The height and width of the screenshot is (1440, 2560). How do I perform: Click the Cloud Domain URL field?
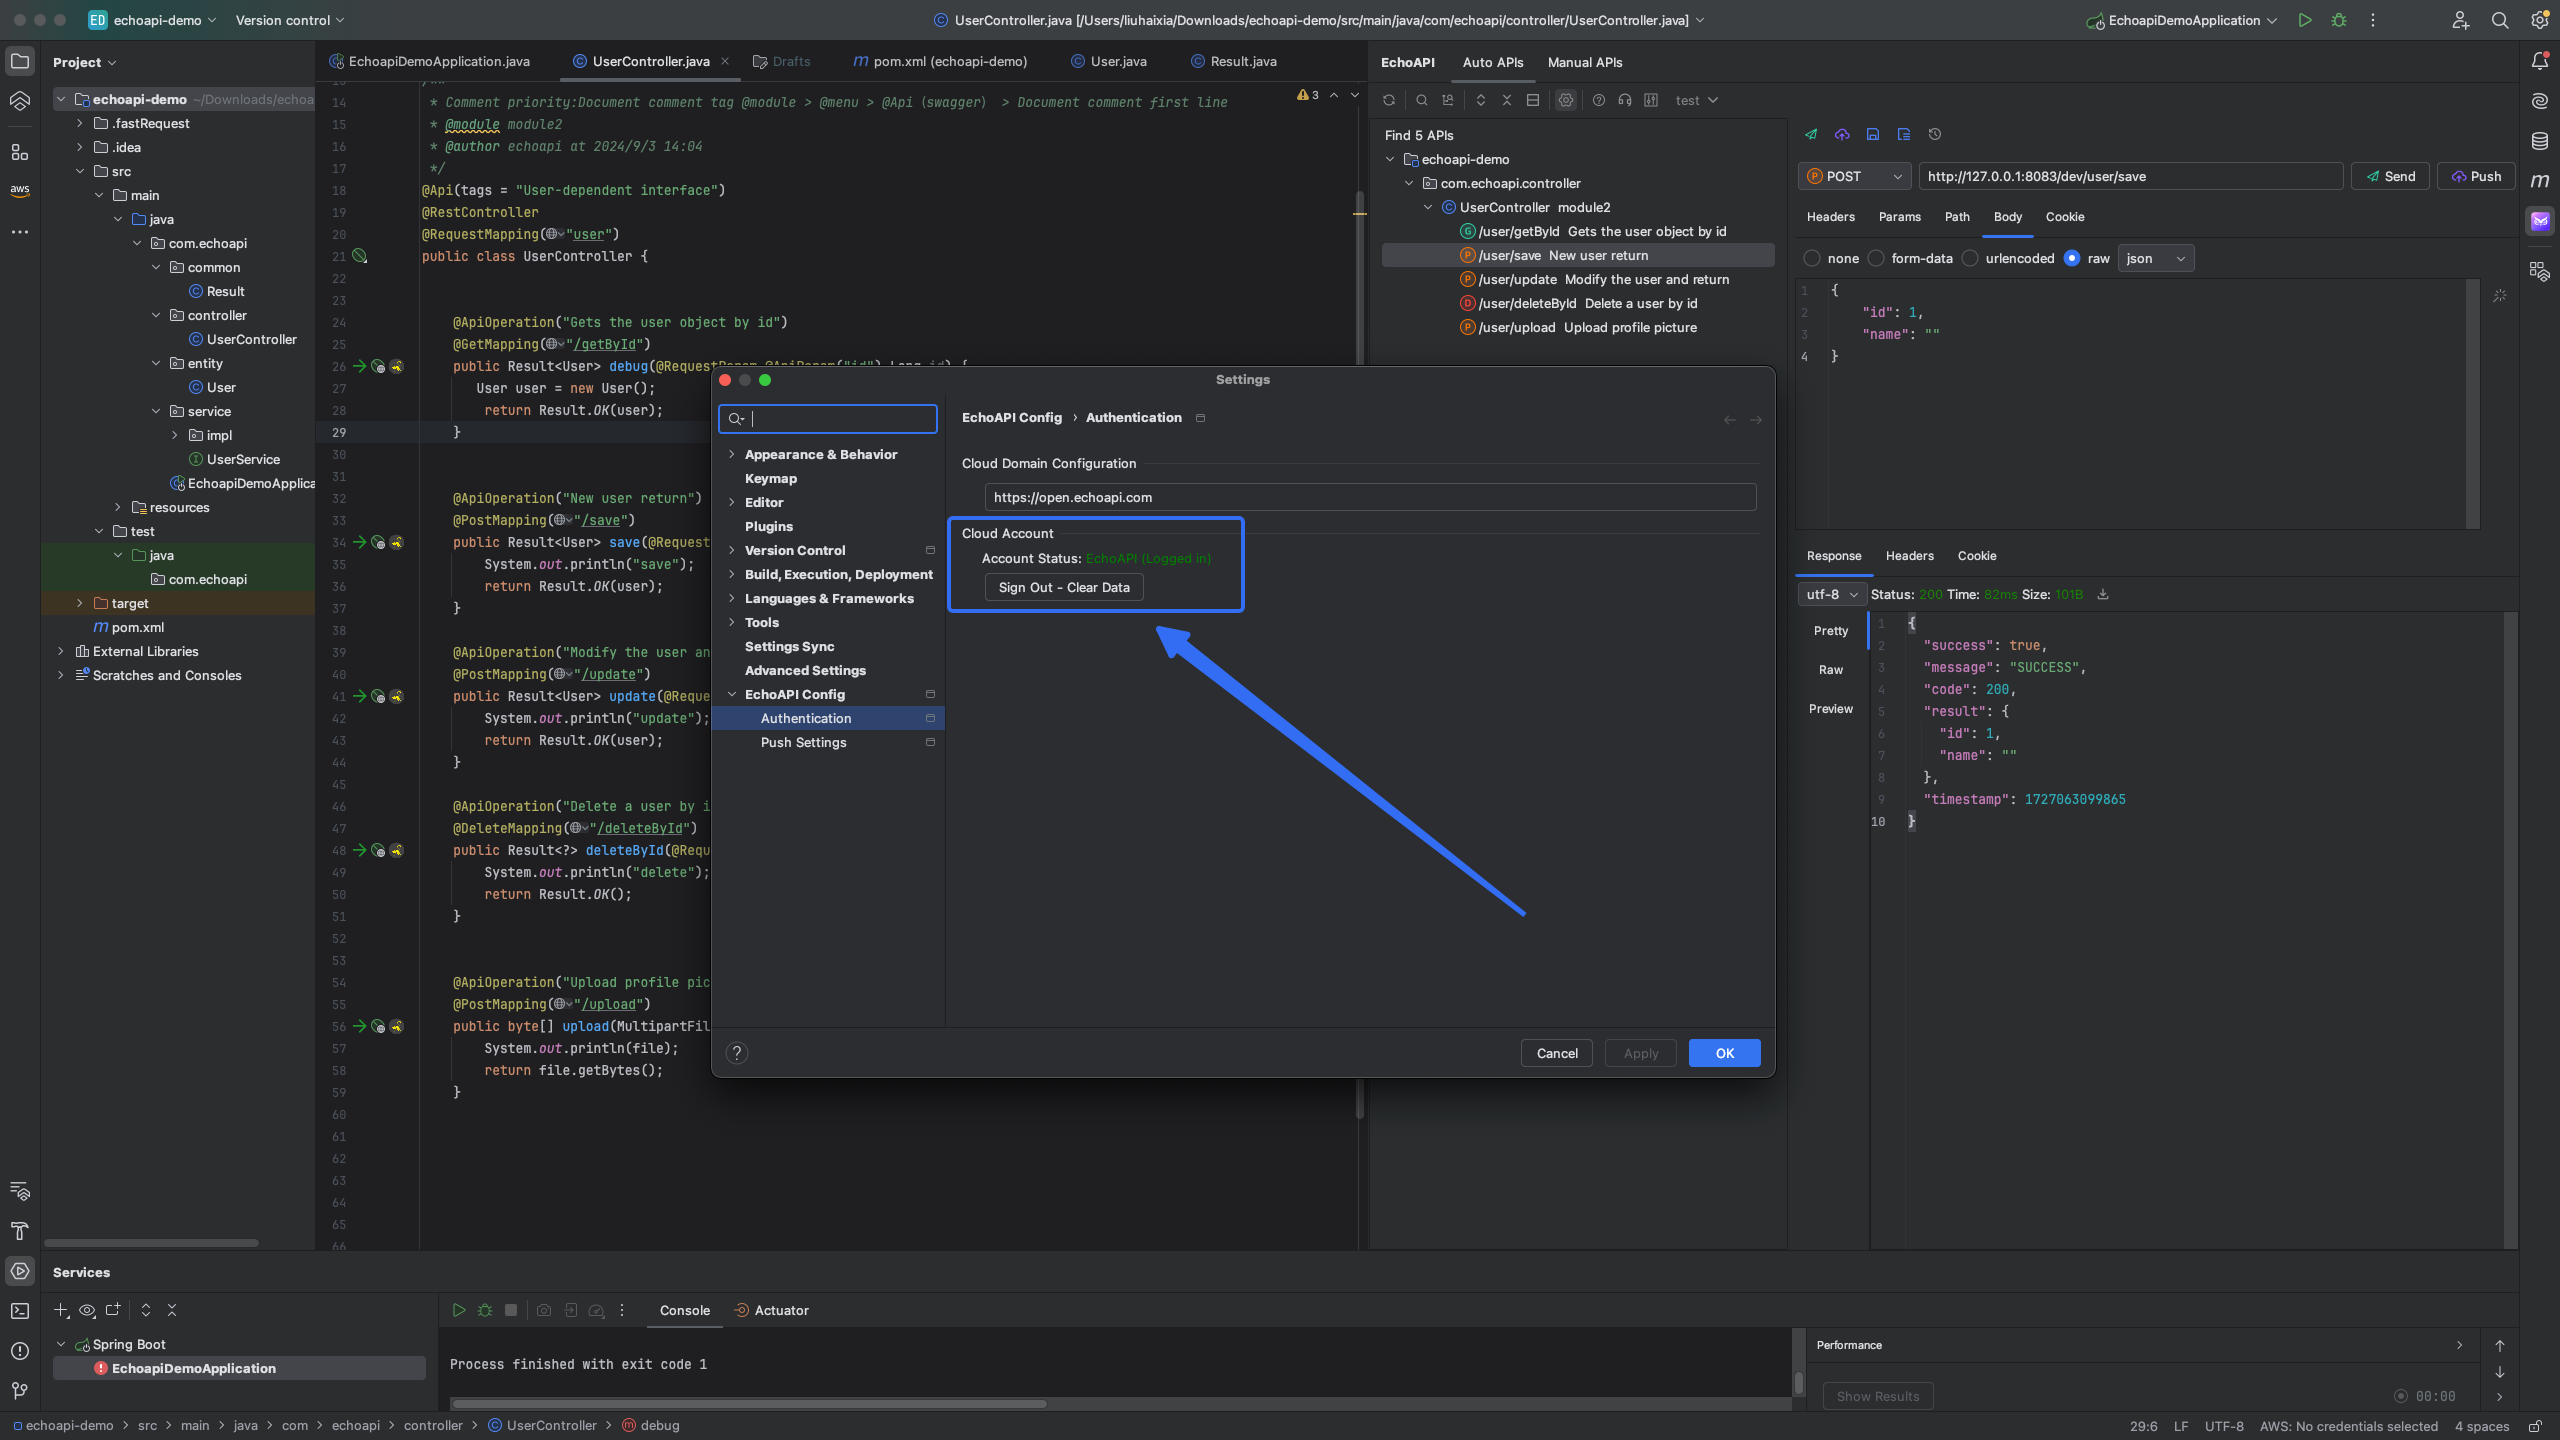pyautogui.click(x=1370, y=497)
